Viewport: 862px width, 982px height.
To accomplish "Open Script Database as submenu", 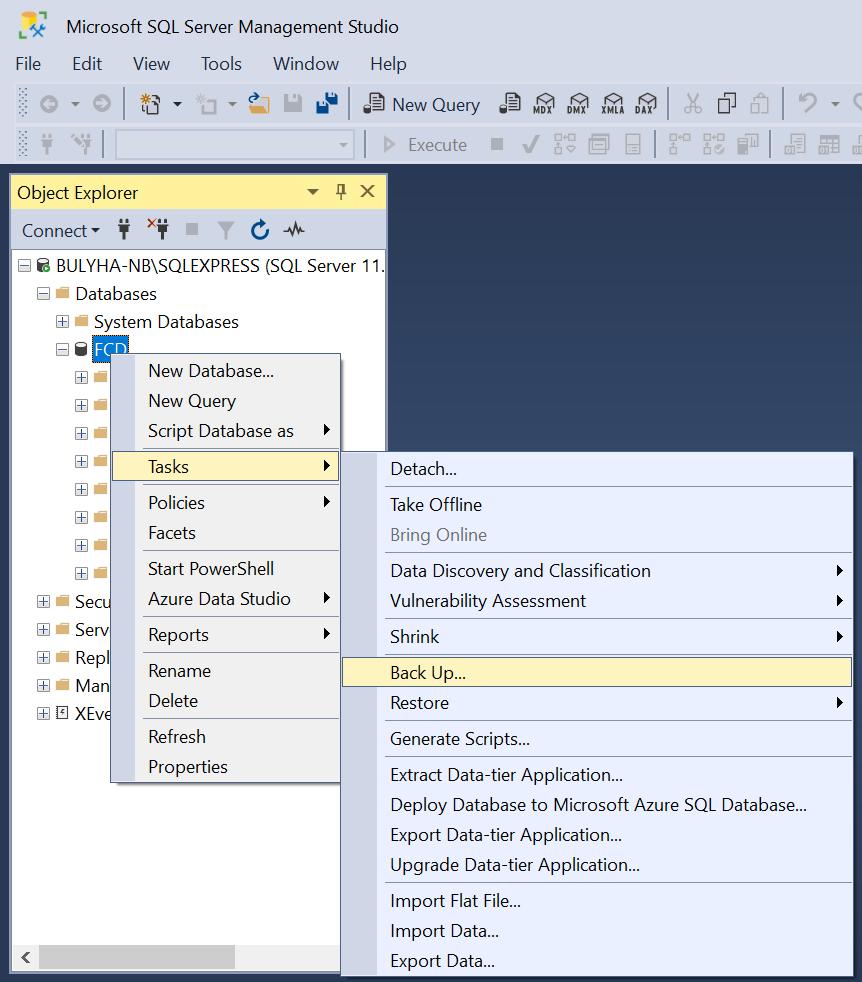I will (x=226, y=431).
